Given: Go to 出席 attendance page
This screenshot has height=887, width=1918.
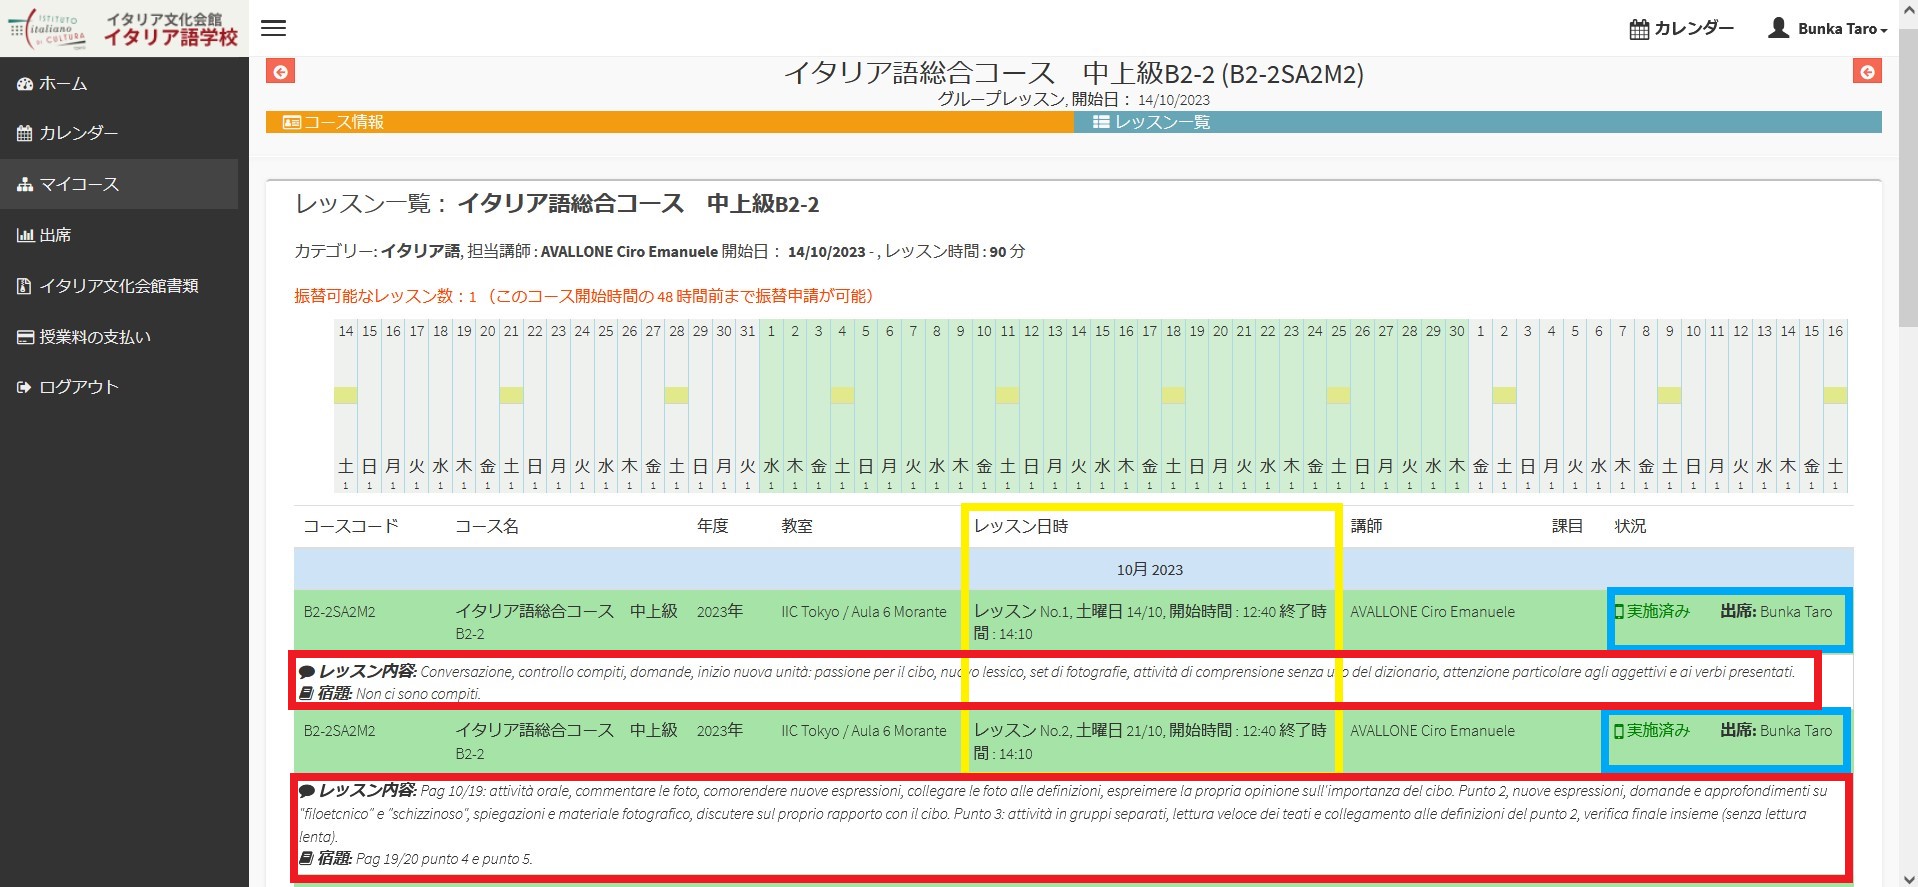Looking at the screenshot, I should tap(54, 235).
